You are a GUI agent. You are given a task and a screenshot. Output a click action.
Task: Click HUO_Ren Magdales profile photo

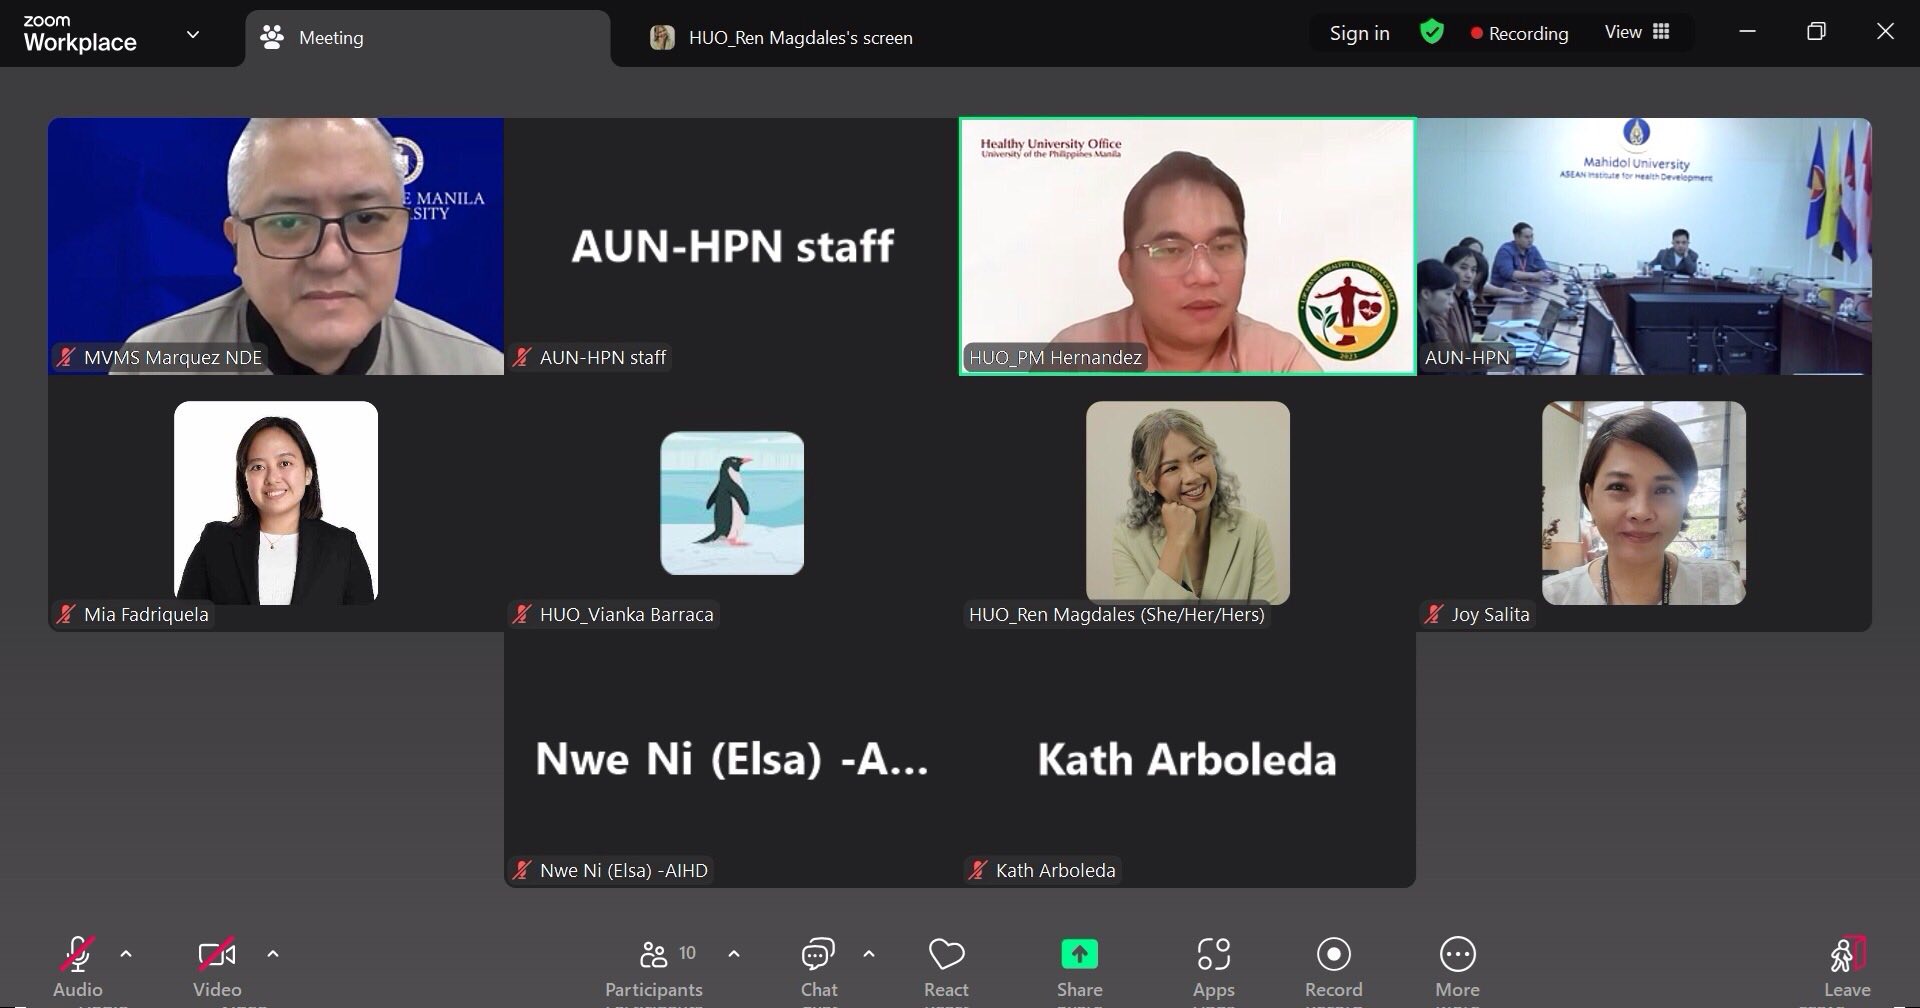(1188, 503)
